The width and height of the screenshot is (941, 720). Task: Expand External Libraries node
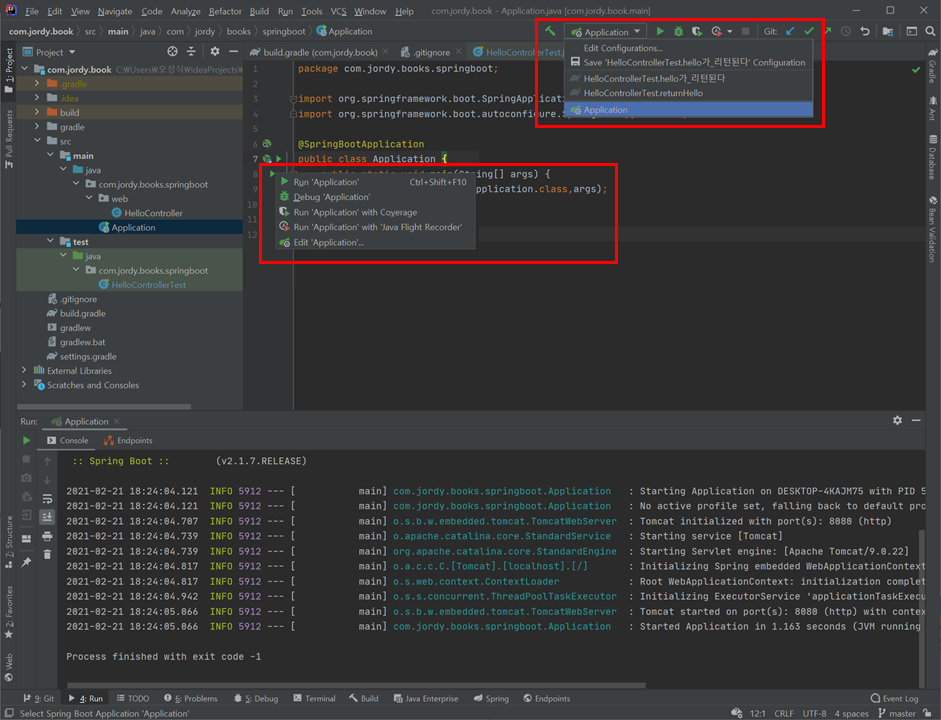click(24, 370)
